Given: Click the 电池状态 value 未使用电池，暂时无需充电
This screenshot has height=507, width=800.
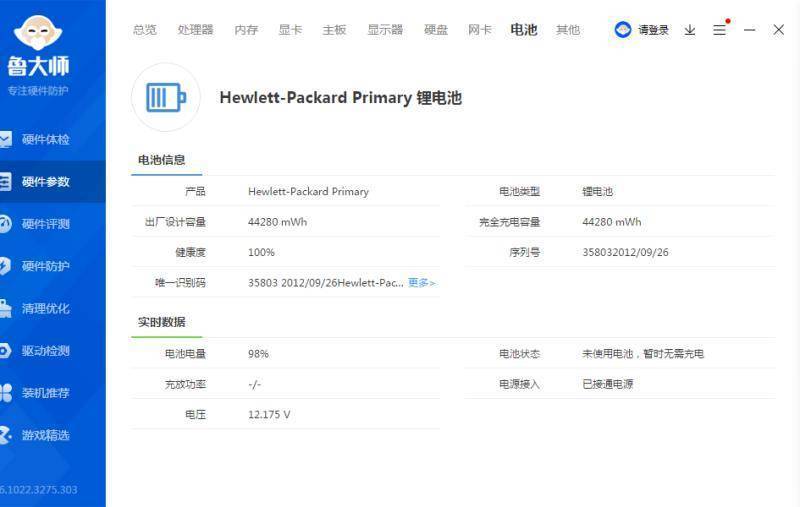Looking at the screenshot, I should point(643,354).
